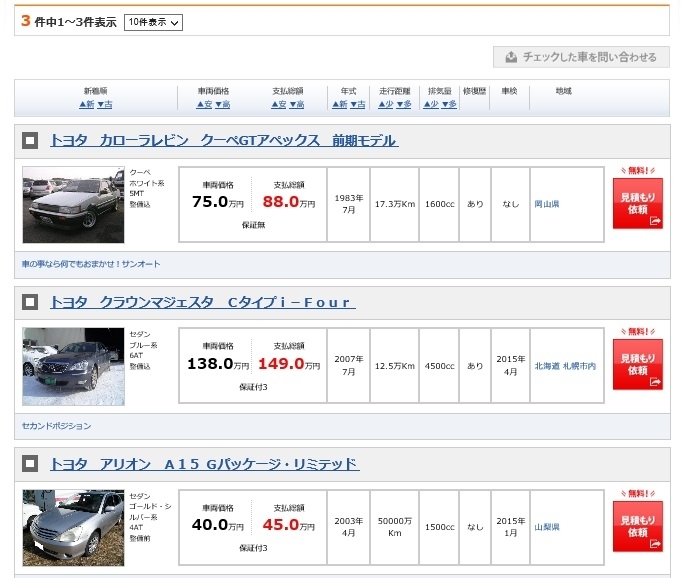Viewport: 681px width, 578px height.
Task: Click the 88.0万円 total payment value
Action: [289, 202]
